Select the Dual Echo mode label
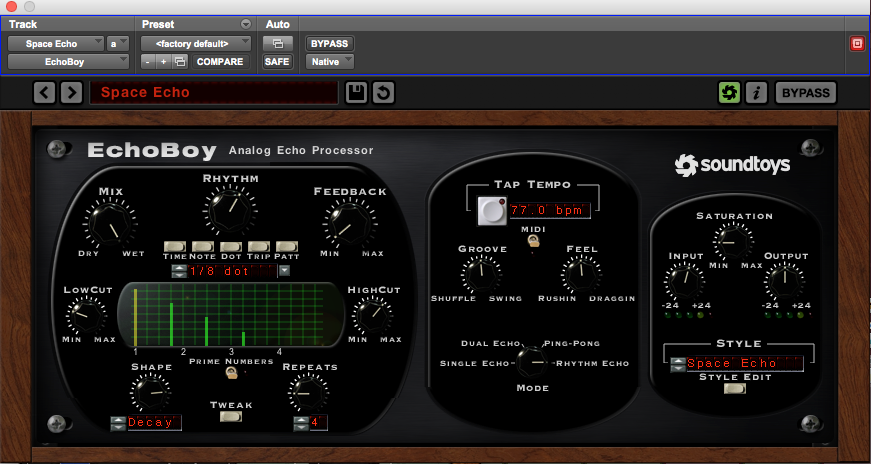Viewport: 871px width, 464px height. pyautogui.click(x=490, y=343)
